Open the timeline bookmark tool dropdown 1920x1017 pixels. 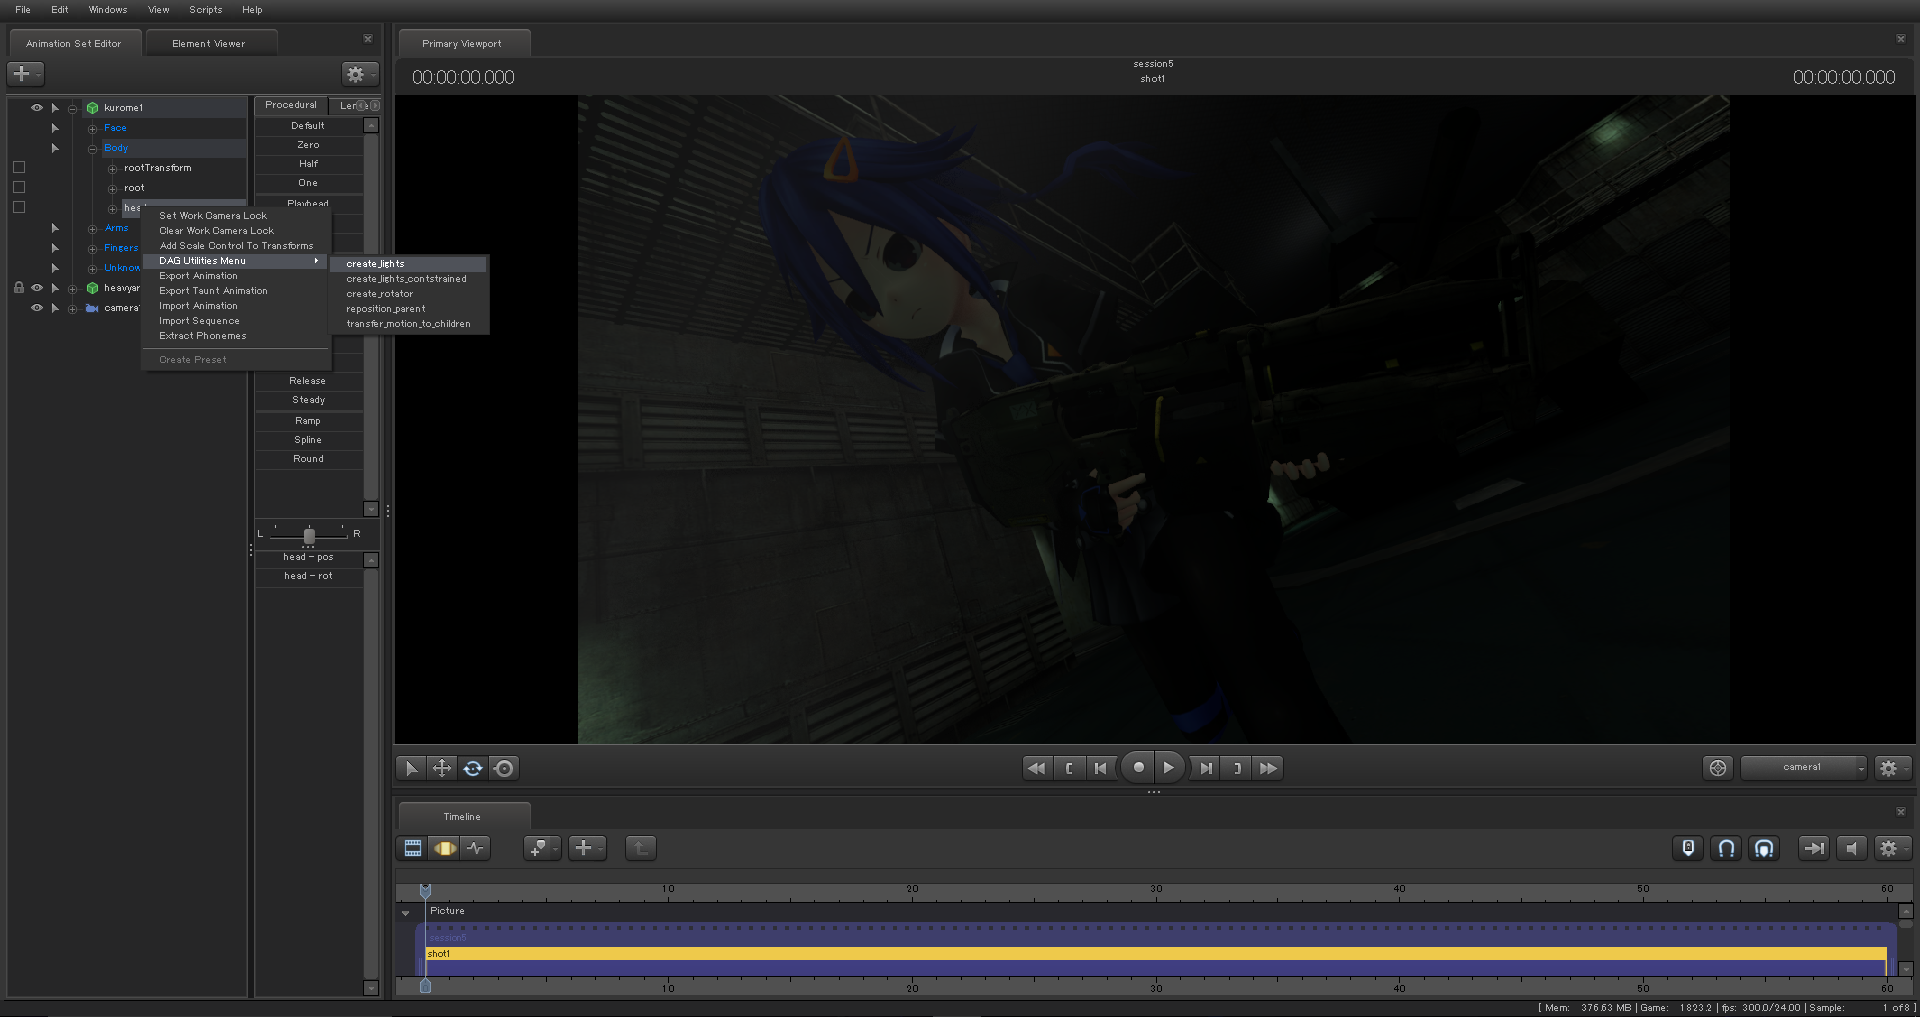pos(542,848)
